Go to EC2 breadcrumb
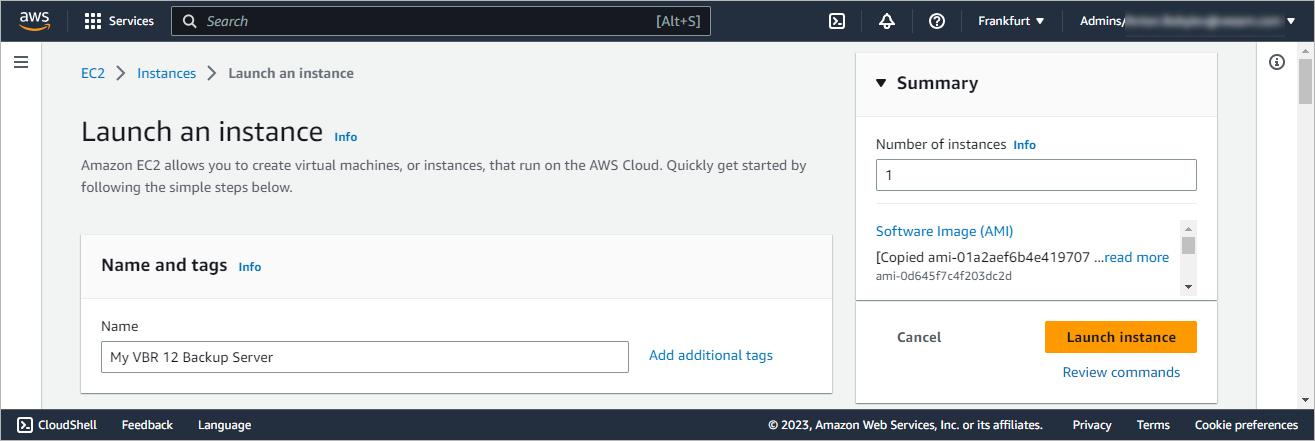This screenshot has height=441, width=1315. pyautogui.click(x=93, y=73)
